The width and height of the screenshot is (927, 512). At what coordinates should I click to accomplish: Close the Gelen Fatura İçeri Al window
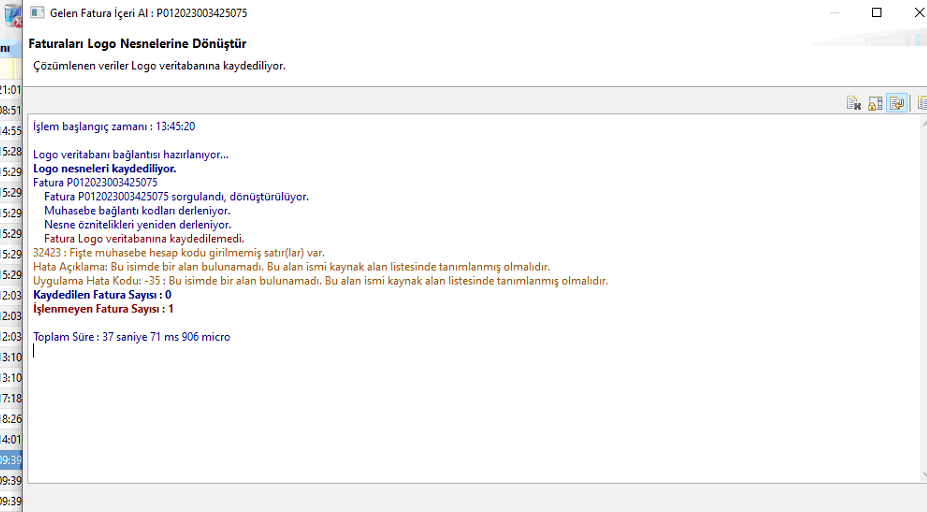917,13
